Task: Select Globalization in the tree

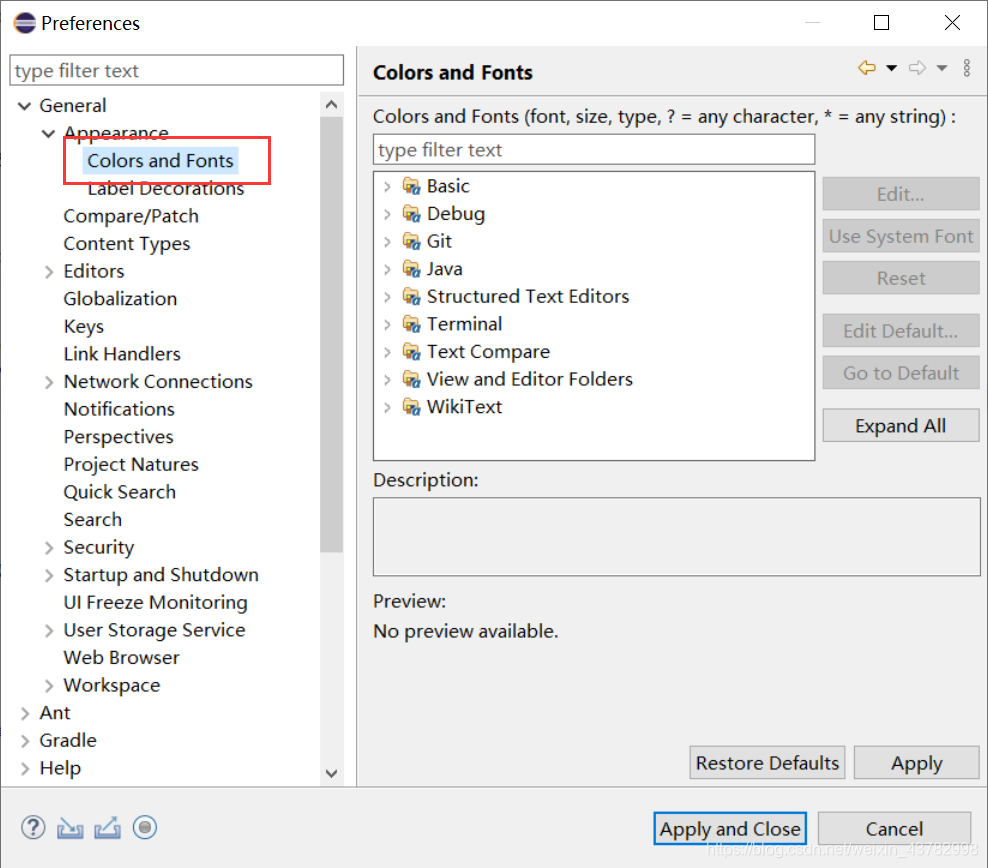Action: click(120, 299)
